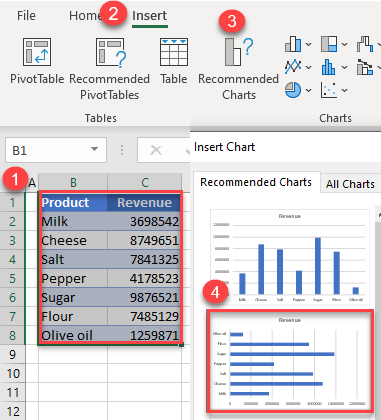381x420 pixels.
Task: Switch to the All Charts tab
Action: coord(350,184)
